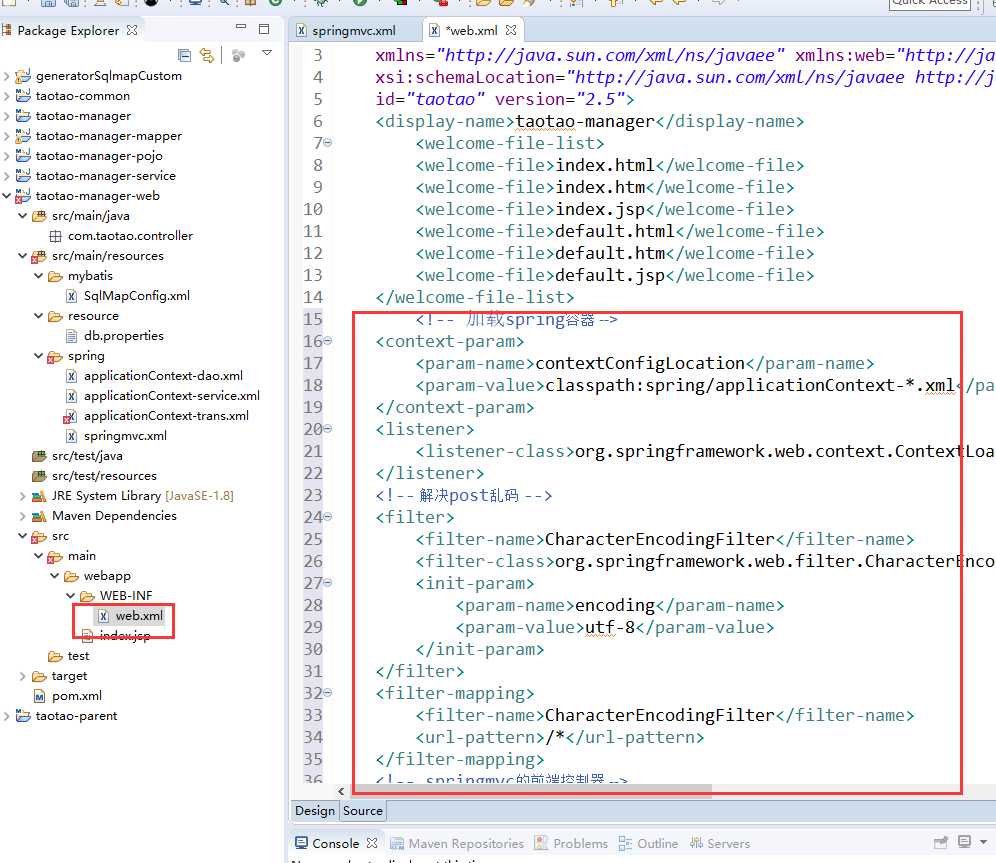Click the src/test/java folder icon
This screenshot has width=996, height=863.
pos(39,456)
